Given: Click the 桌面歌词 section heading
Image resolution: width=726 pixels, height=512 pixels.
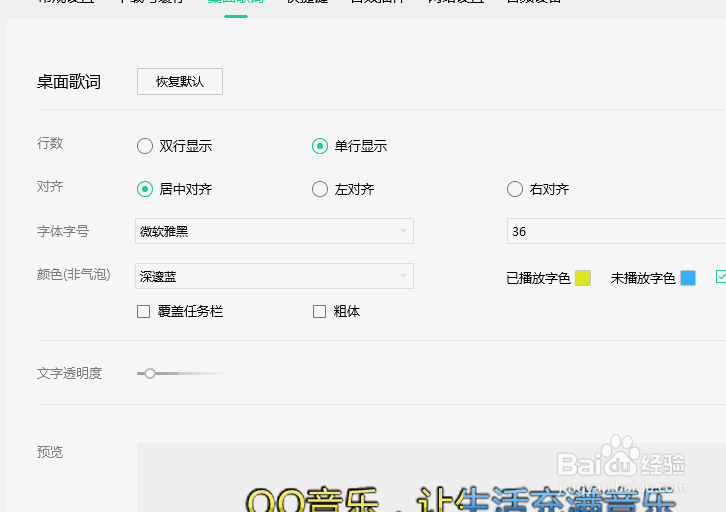Looking at the screenshot, I should pos(69,82).
